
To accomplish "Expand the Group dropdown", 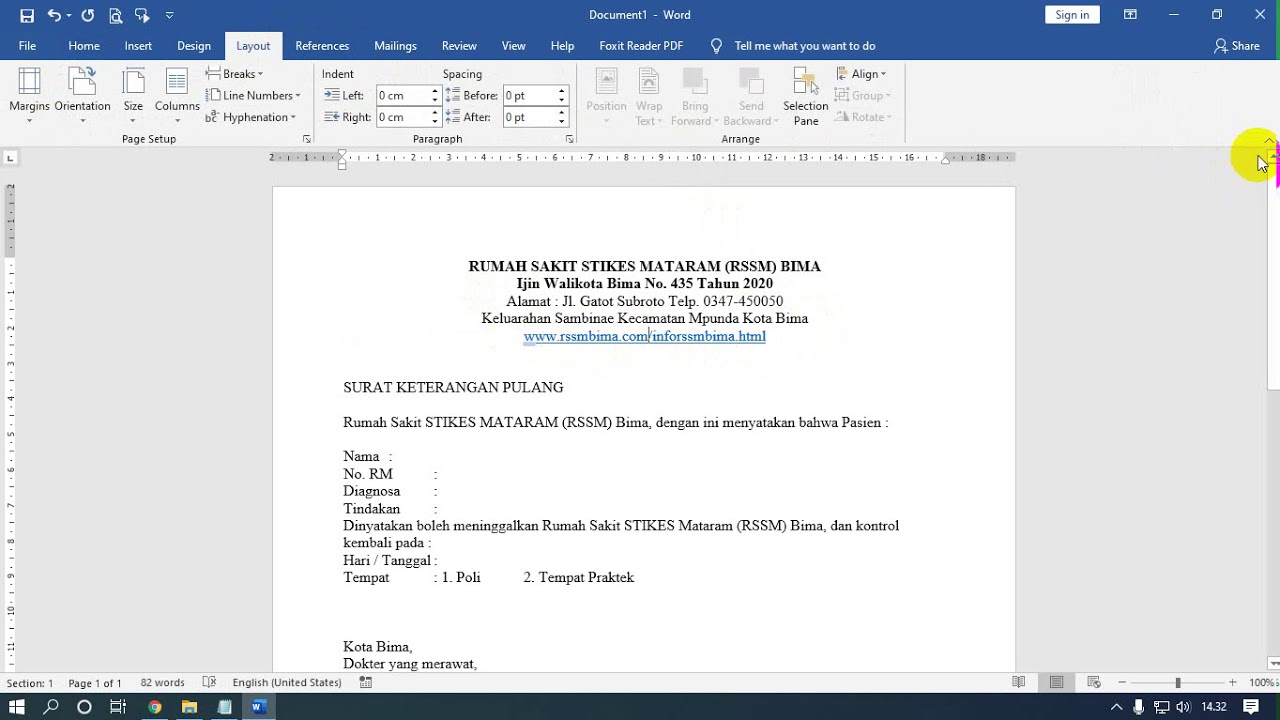I will click(x=863, y=96).
